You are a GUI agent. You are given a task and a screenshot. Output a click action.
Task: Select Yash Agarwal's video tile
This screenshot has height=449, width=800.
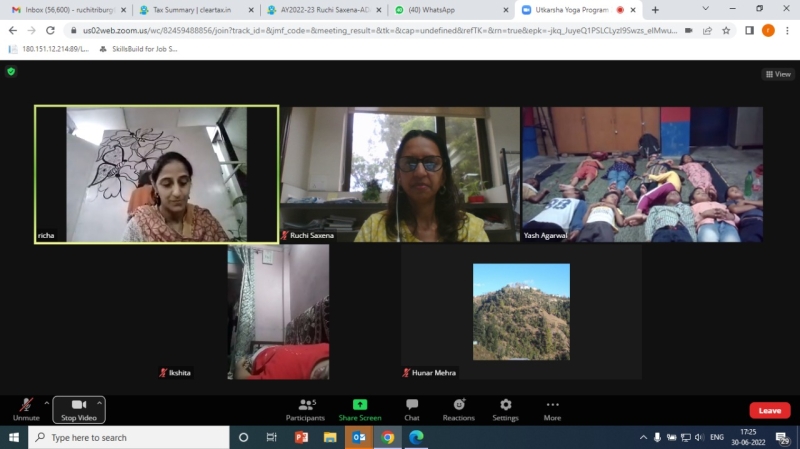[642, 175]
